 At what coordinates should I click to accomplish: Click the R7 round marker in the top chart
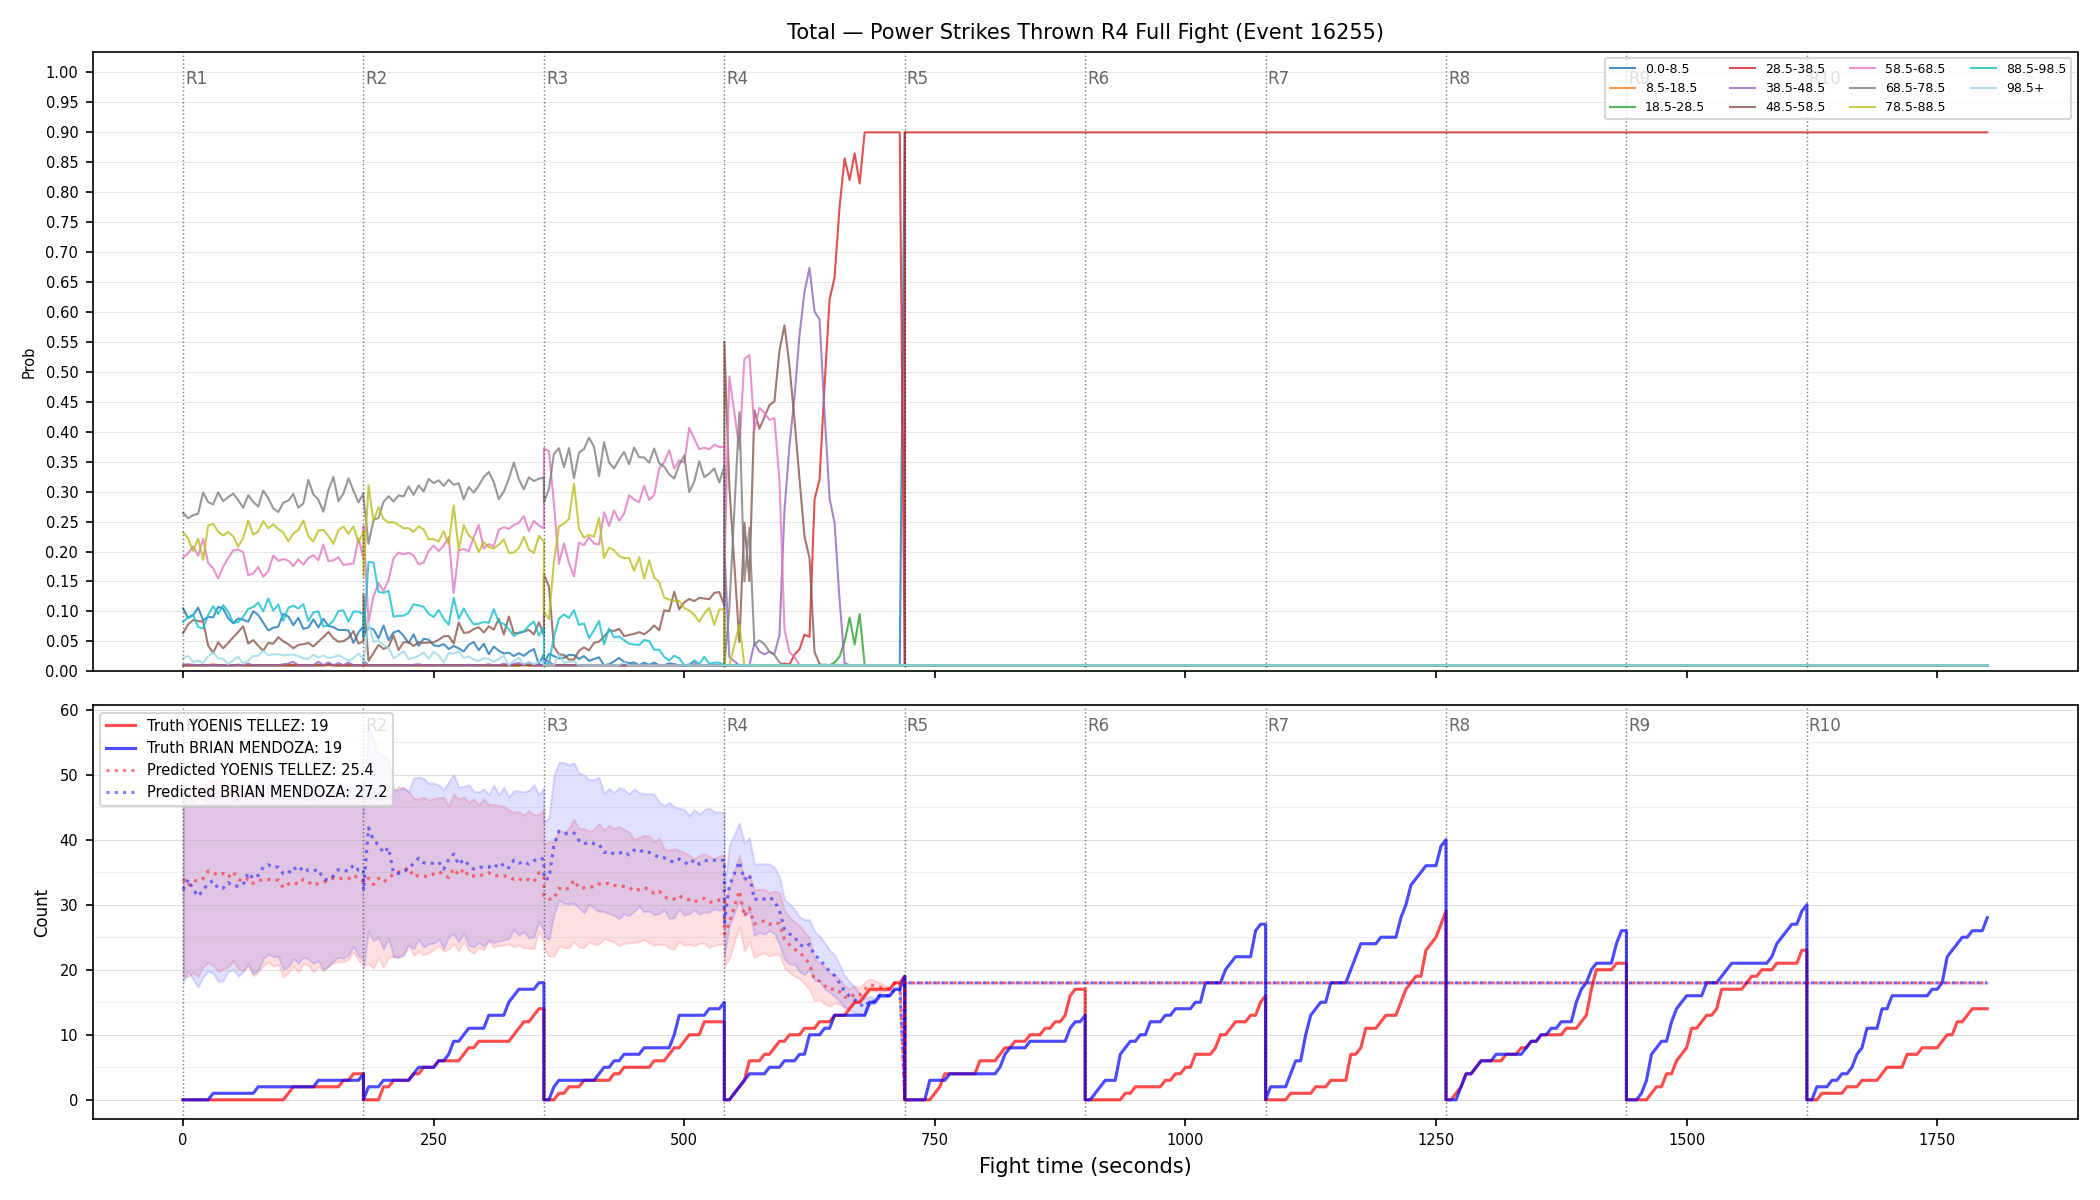pyautogui.click(x=1278, y=78)
